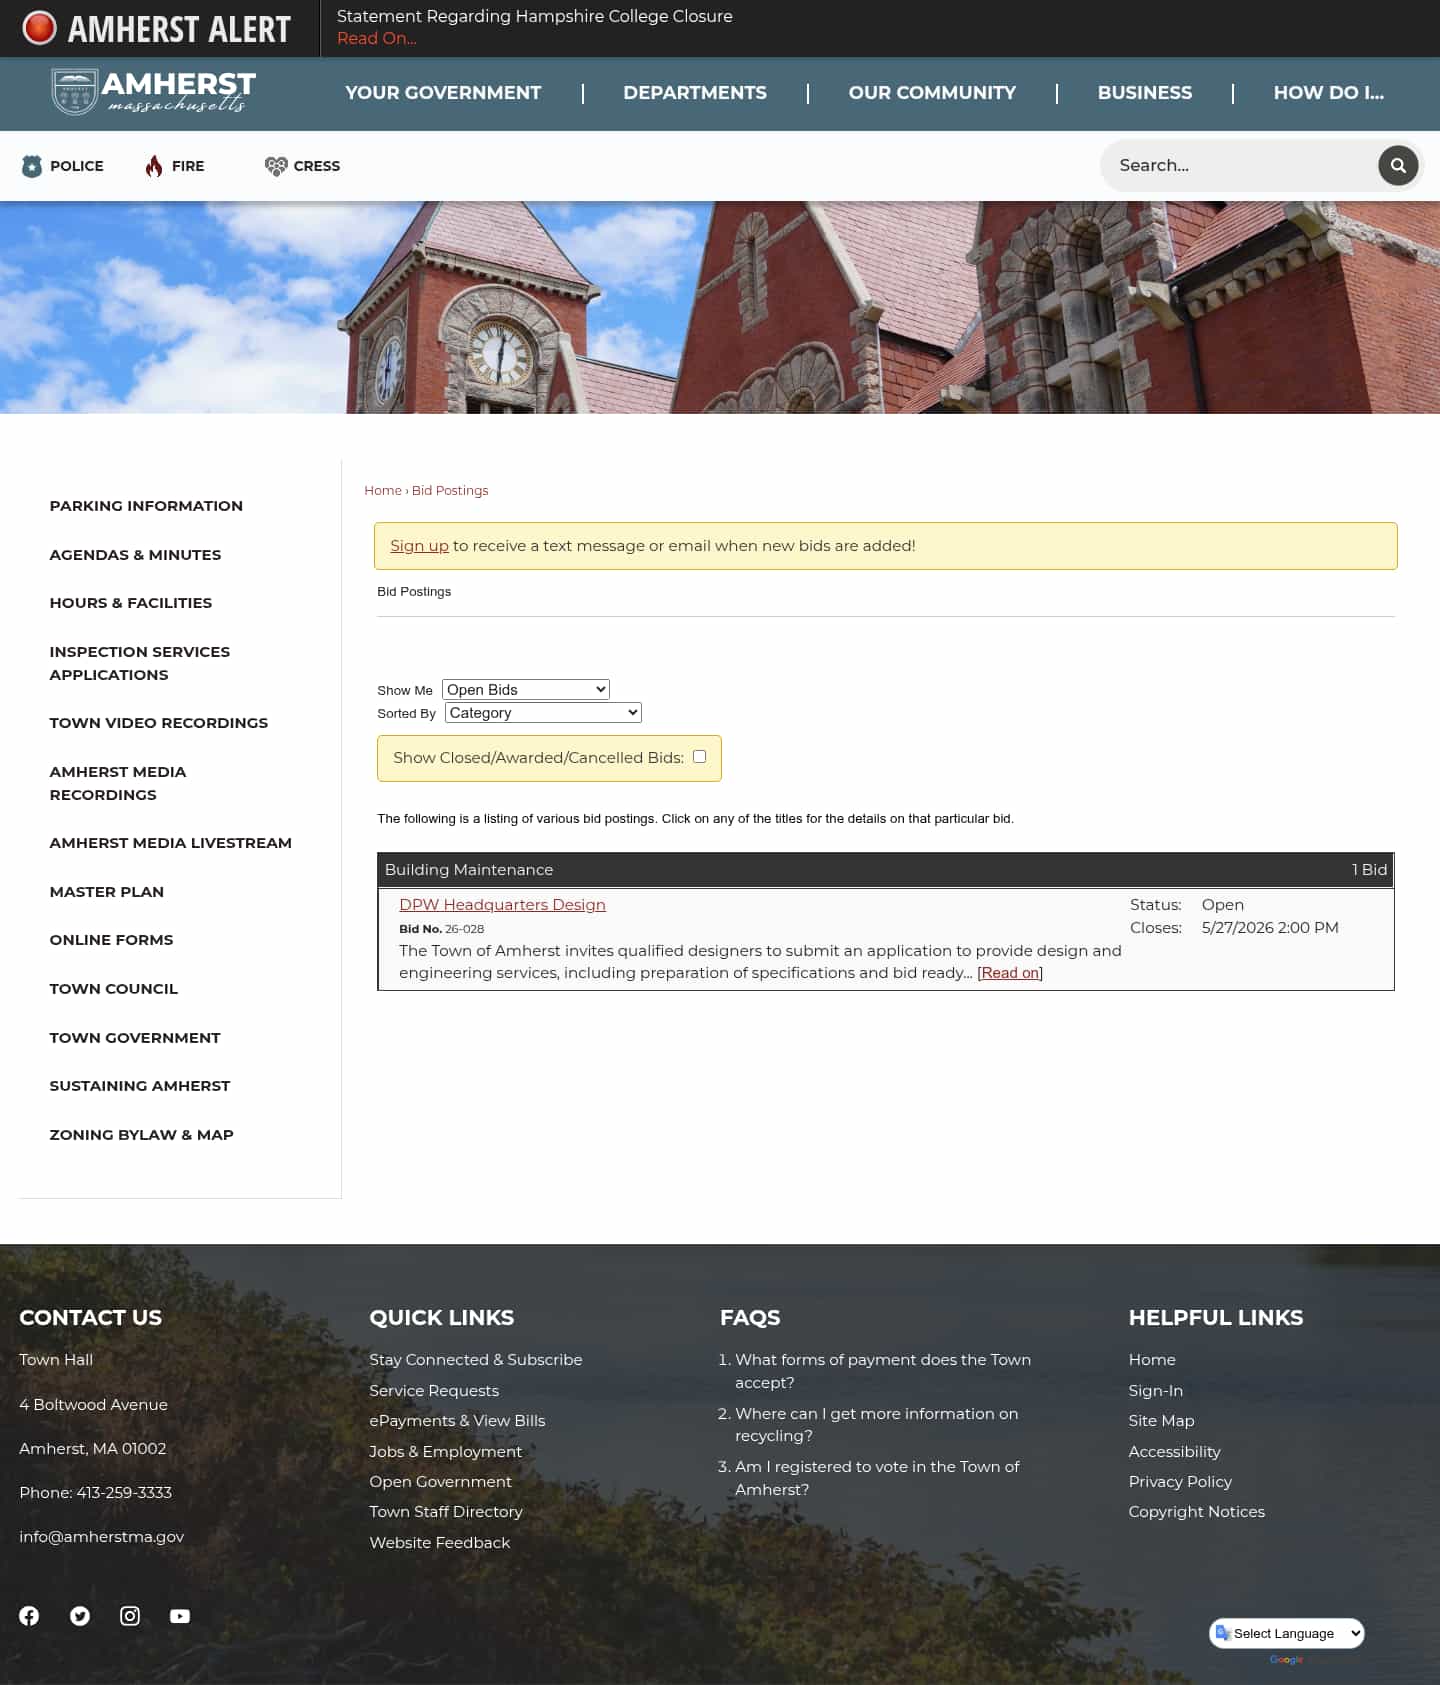This screenshot has width=1440, height=1685.
Task: Open FAQ about forms of payment
Action: point(883,1371)
